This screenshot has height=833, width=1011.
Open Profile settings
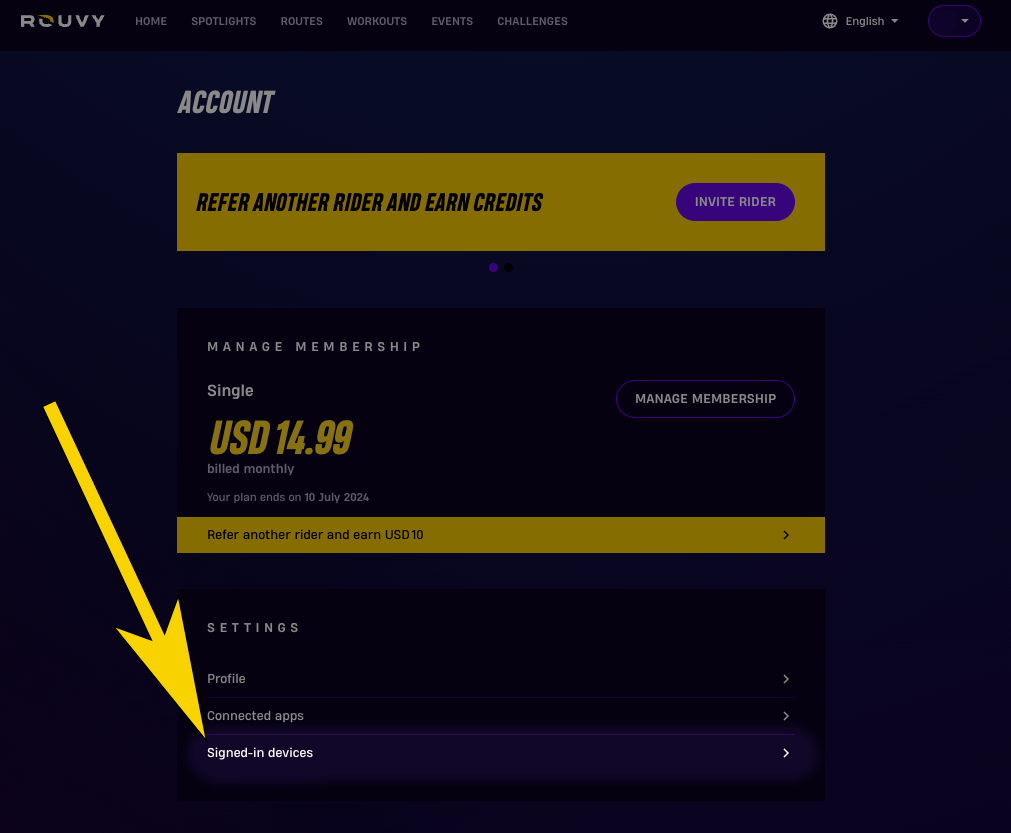pyautogui.click(x=501, y=679)
